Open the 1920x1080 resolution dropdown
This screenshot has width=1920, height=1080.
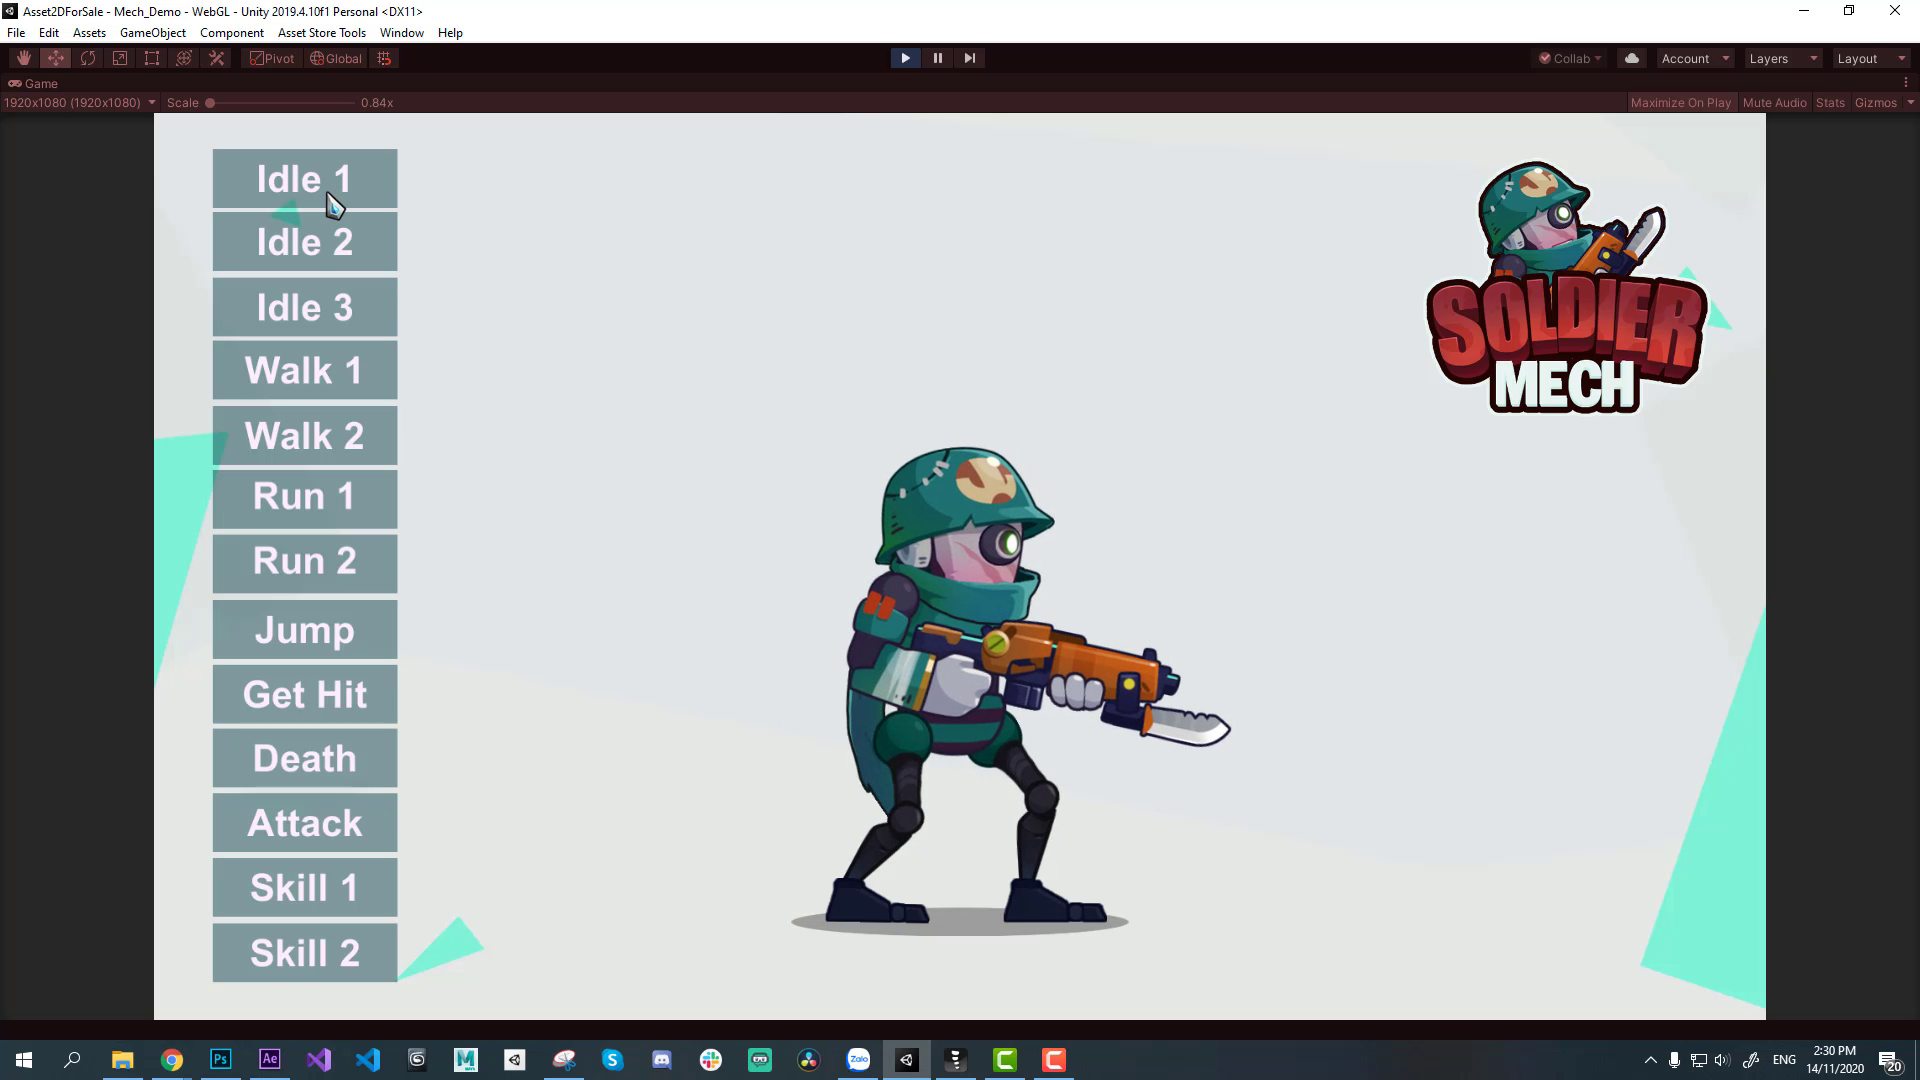point(80,102)
